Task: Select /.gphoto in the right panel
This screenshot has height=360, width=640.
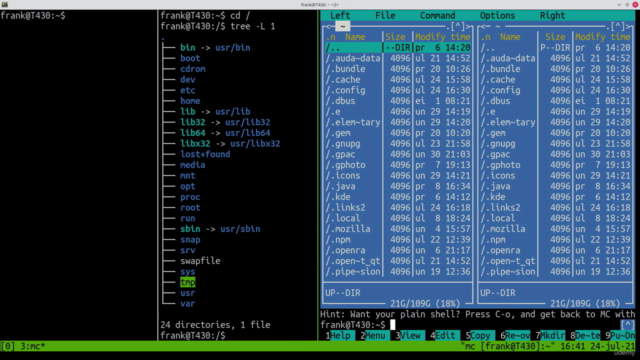Action: [555, 165]
